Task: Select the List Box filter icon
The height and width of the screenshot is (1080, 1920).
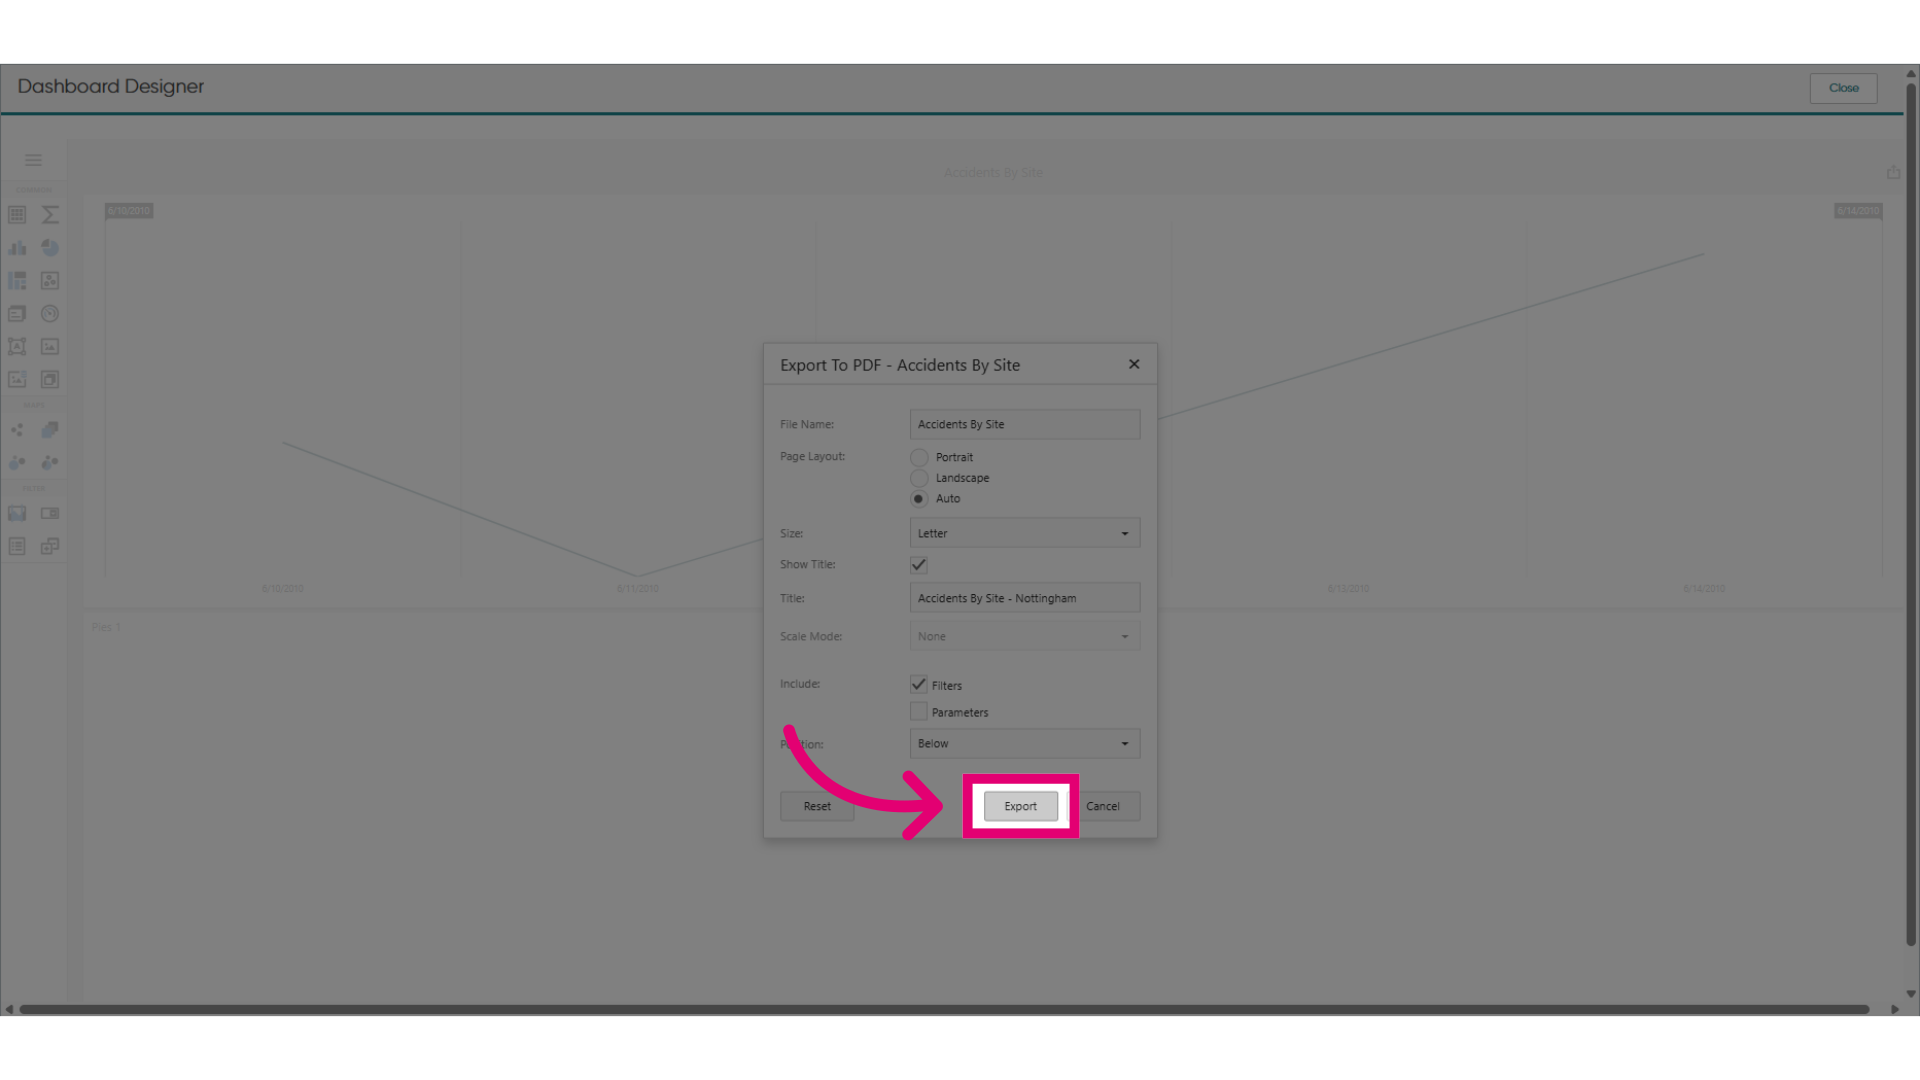Action: pos(17,547)
